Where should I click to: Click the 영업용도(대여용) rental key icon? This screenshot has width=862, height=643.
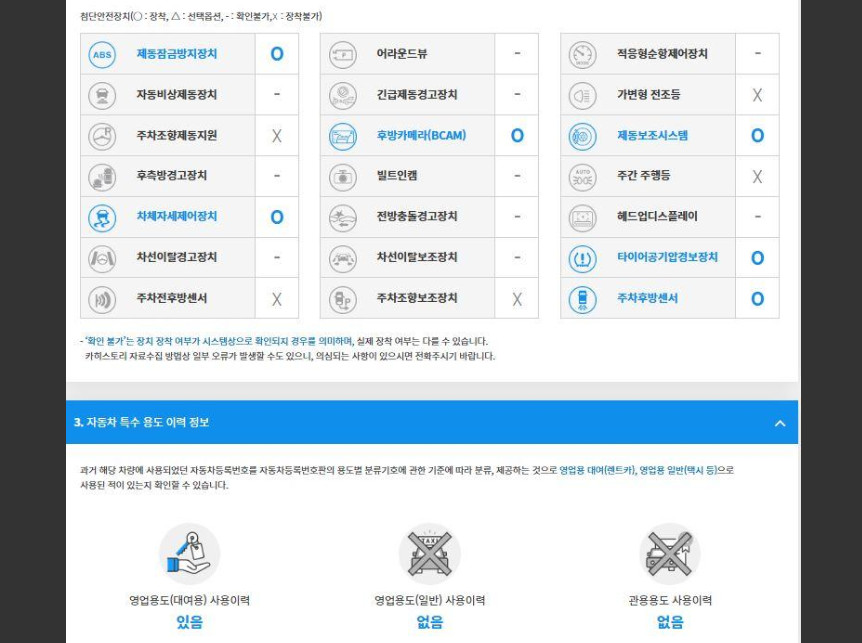click(190, 553)
